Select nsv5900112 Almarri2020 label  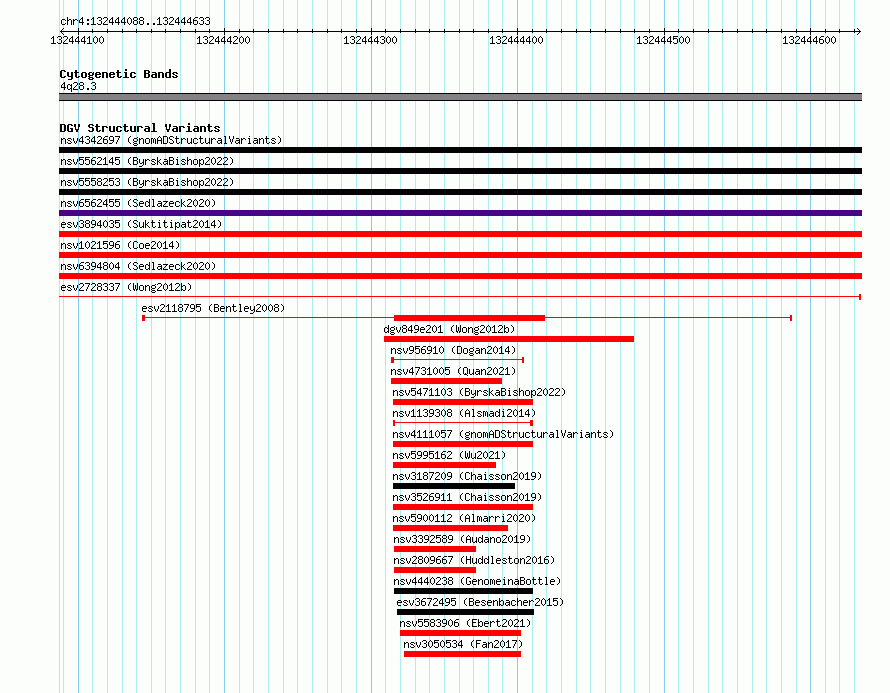[x=464, y=518]
